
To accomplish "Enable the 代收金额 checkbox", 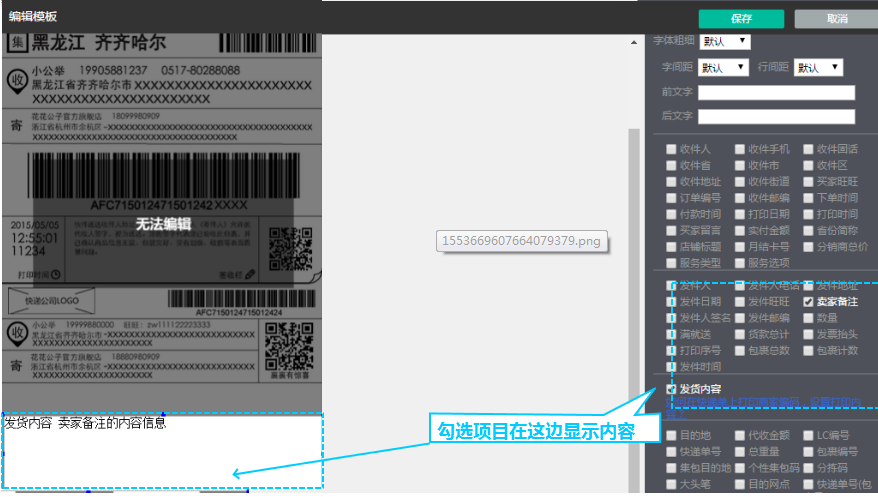I will click(740, 435).
